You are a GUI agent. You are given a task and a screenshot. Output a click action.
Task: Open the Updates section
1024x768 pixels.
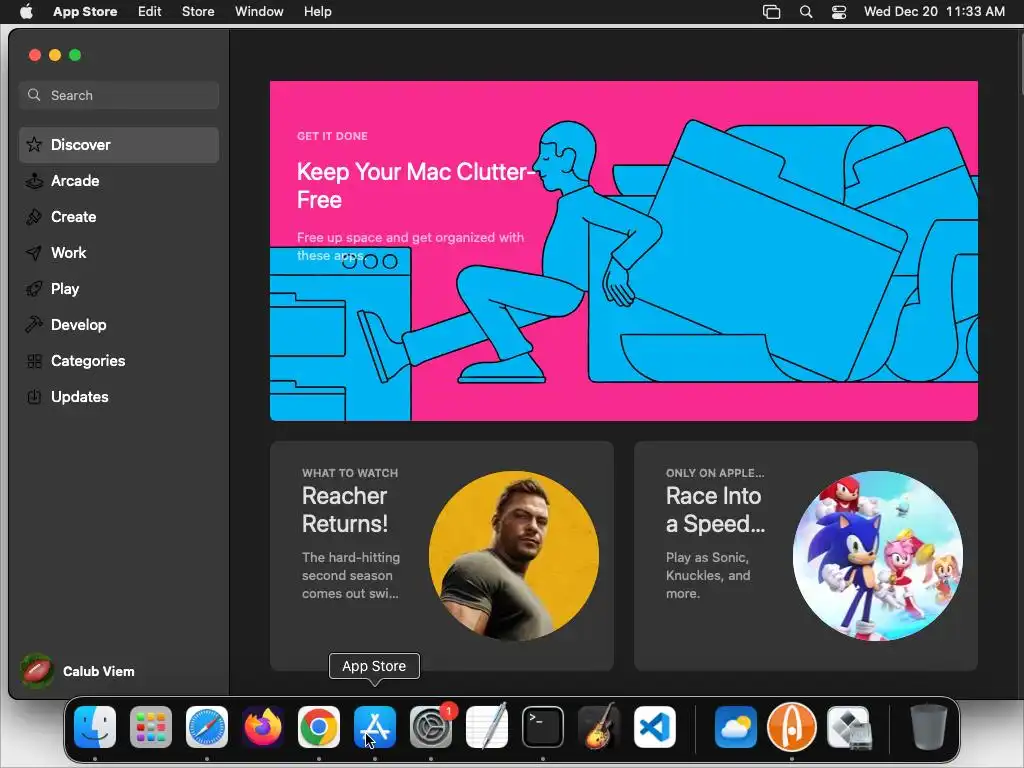(x=119, y=396)
